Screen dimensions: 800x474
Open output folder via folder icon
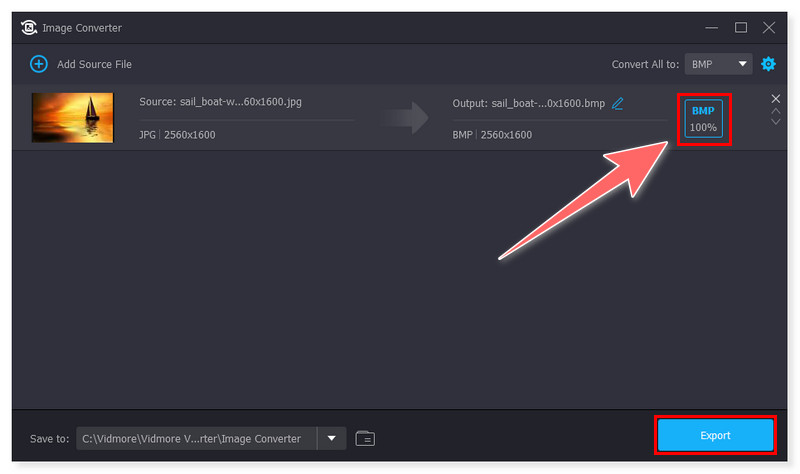coord(365,438)
